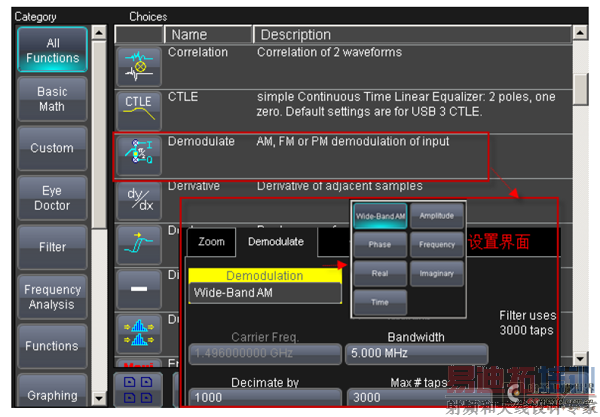
Task: Click the Choices list scrollbar thumb
Action: tap(580, 88)
